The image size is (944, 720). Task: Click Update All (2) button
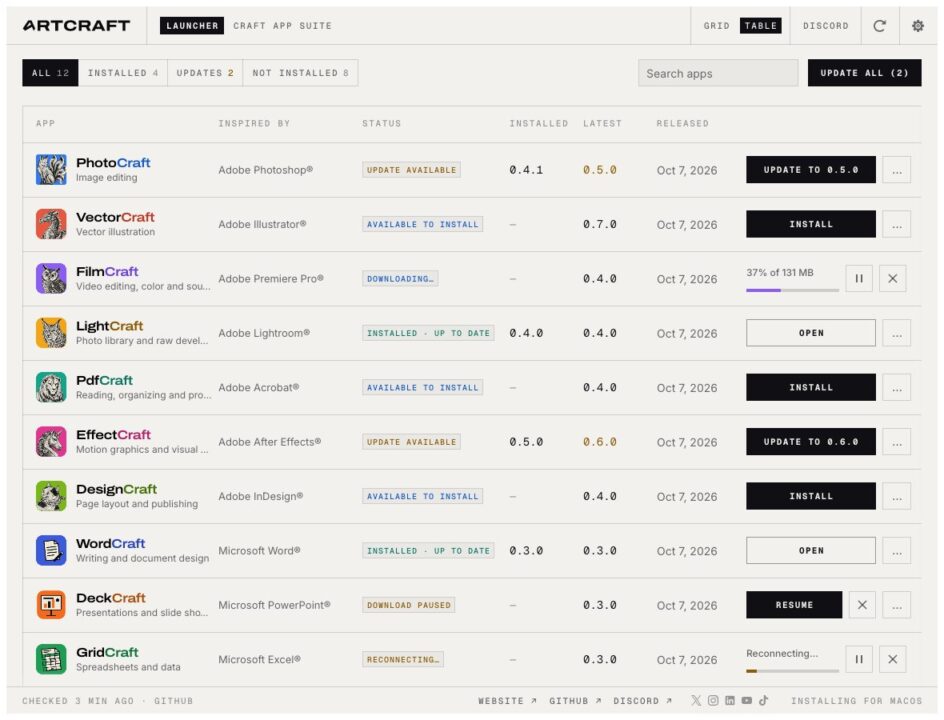(x=865, y=73)
